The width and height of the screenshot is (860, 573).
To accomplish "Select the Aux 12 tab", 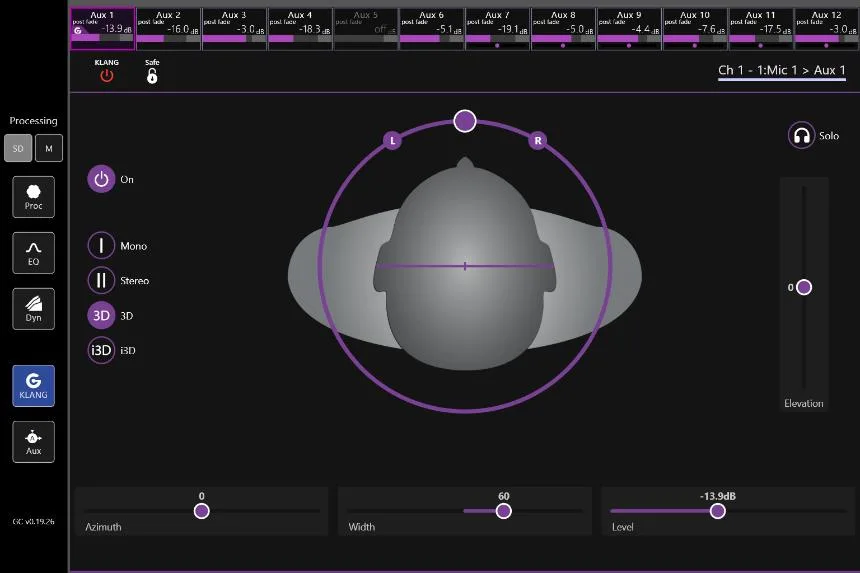I will (x=827, y=29).
